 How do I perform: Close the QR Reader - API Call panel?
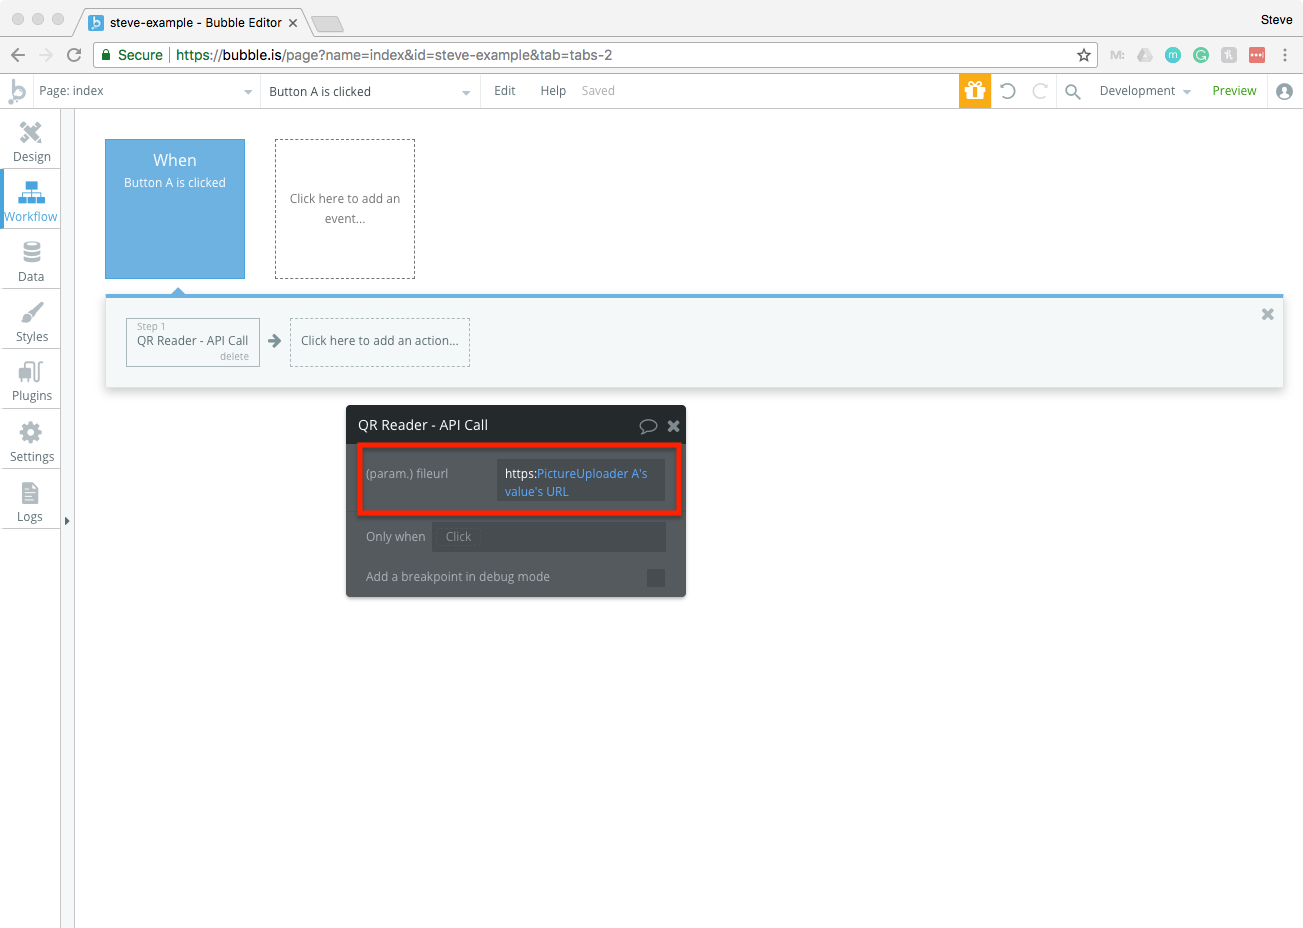pyautogui.click(x=674, y=426)
